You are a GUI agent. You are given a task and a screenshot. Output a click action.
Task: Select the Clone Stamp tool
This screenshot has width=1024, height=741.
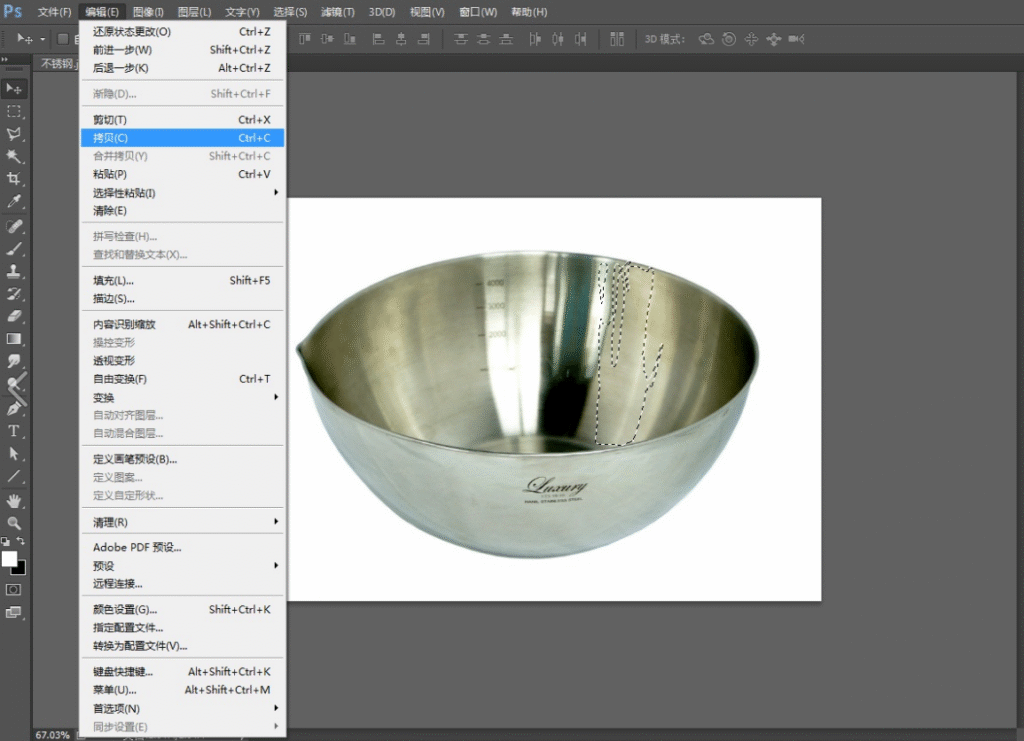pyautogui.click(x=14, y=271)
